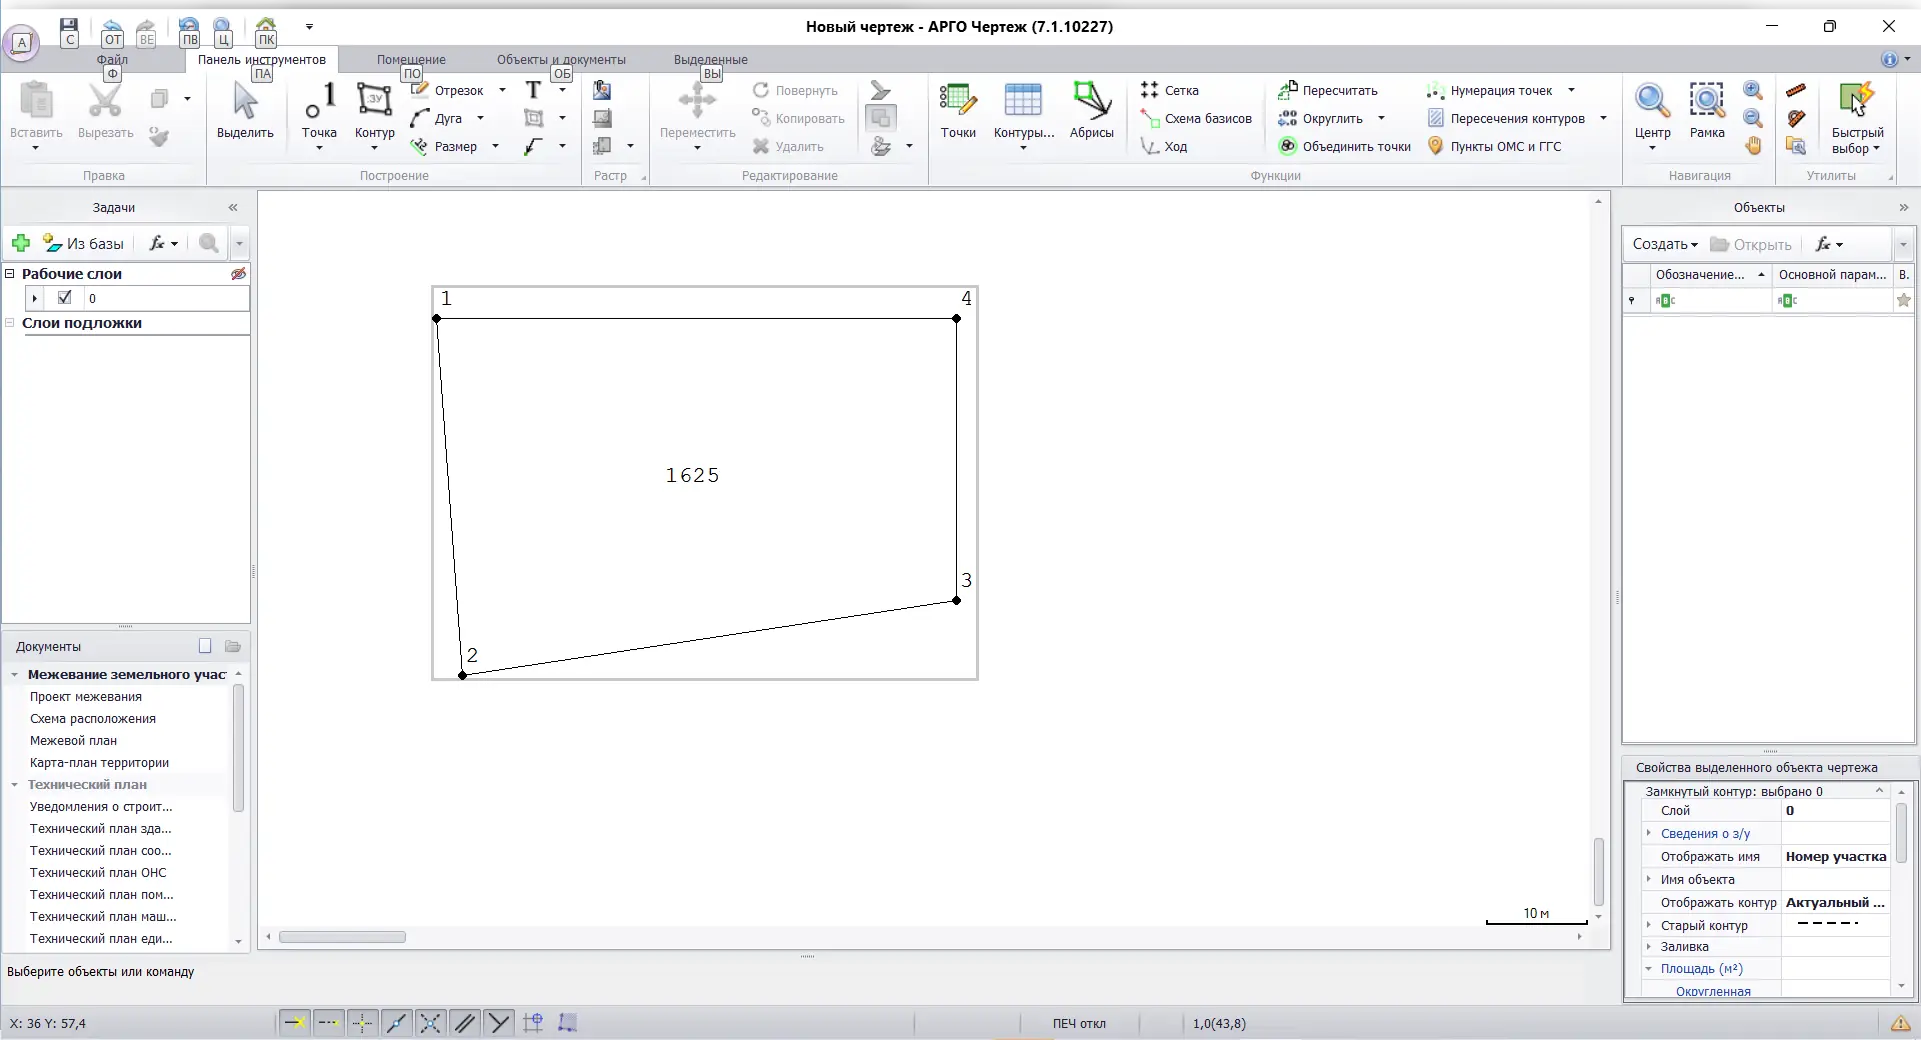Screen dimensions: 1921x1040
Task: Click the Центр navigation tool
Action: (1652, 111)
